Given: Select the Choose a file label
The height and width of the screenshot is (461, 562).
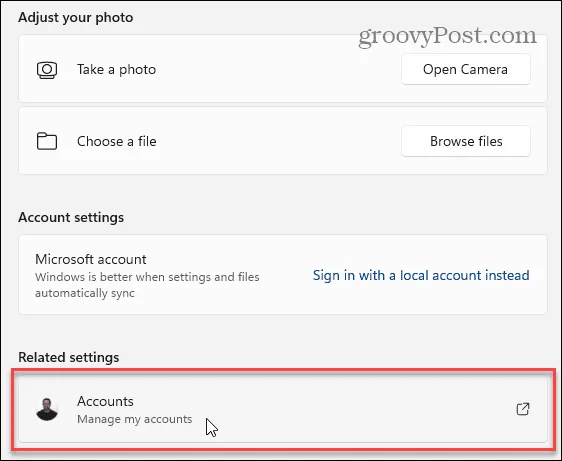Looking at the screenshot, I should click(x=116, y=141).
